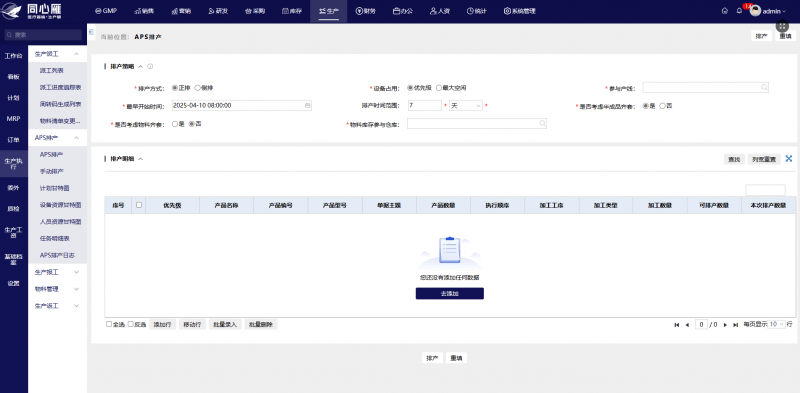Jump to first page in pager
The width and height of the screenshot is (800, 393).
pos(677,325)
